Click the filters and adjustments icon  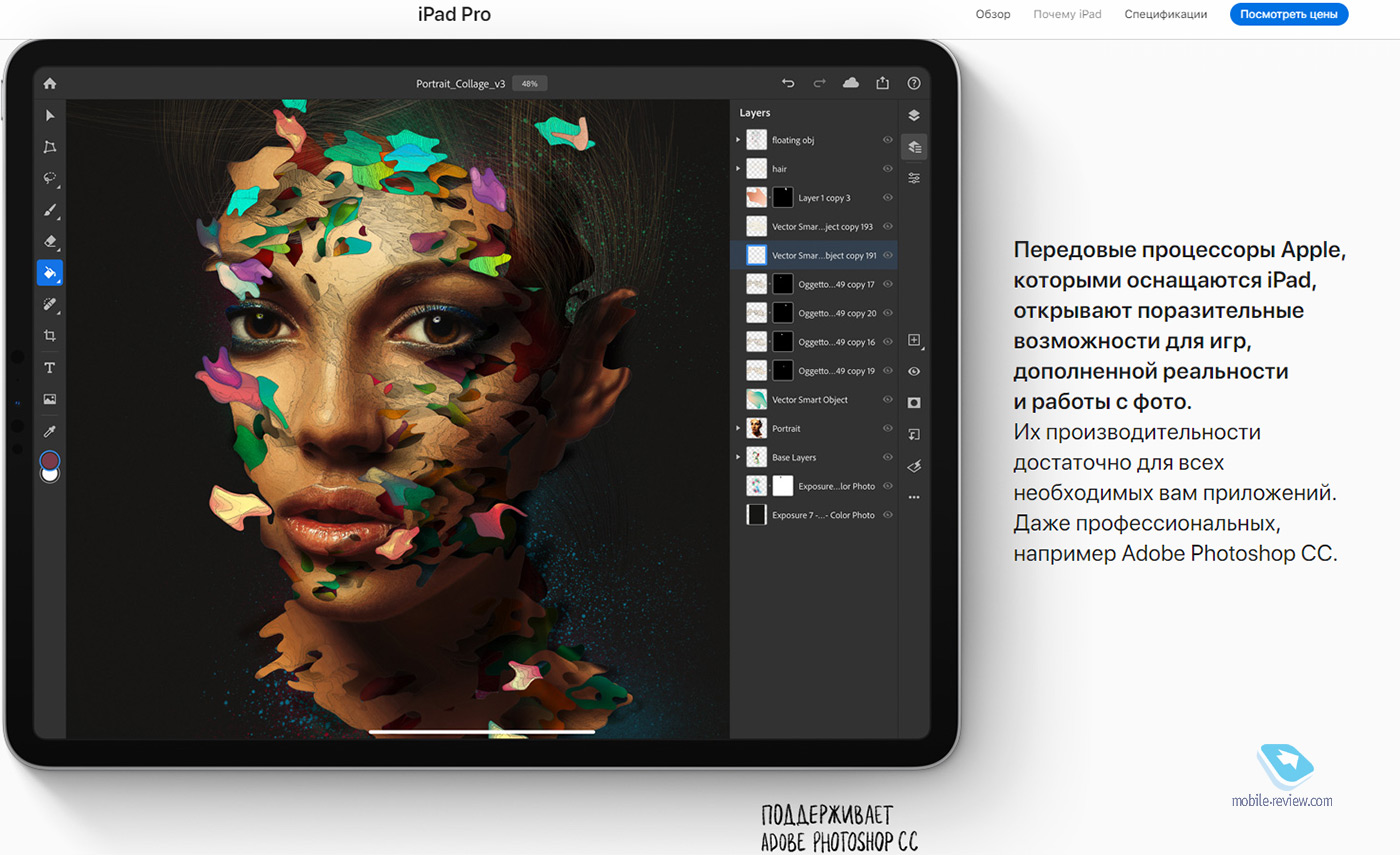914,465
